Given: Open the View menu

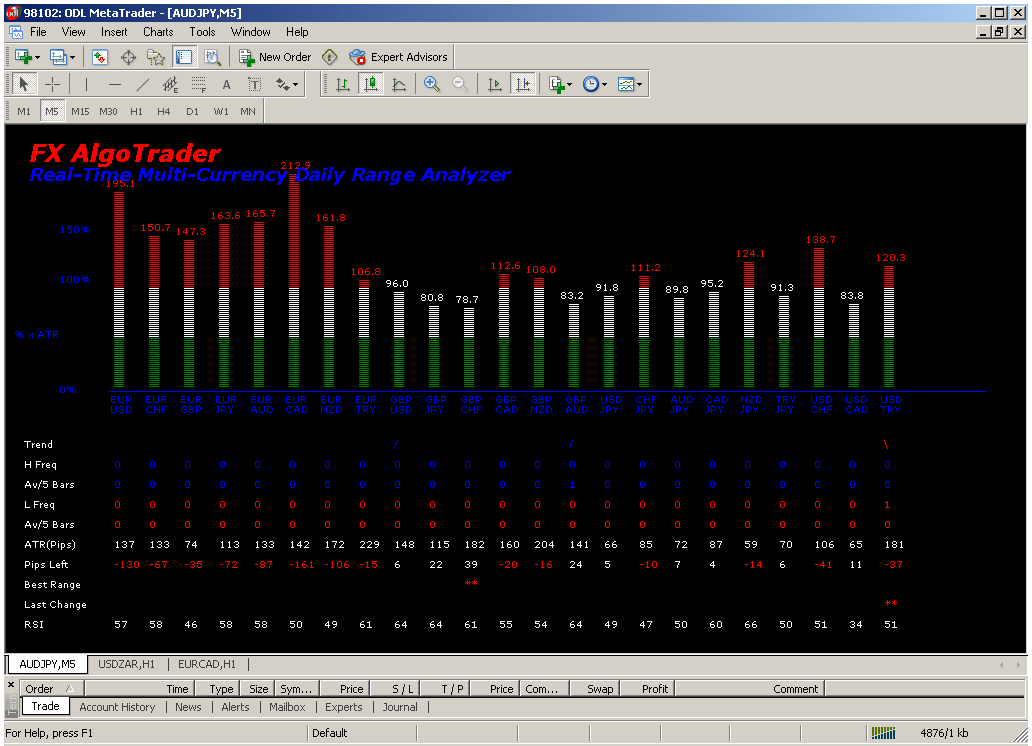Looking at the screenshot, I should point(74,32).
